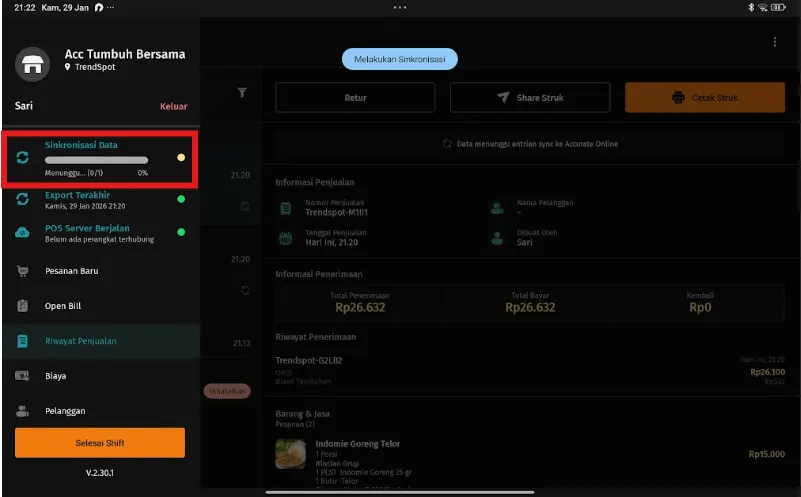
Task: Open the Pelanggan menu item
Action: coord(65,411)
